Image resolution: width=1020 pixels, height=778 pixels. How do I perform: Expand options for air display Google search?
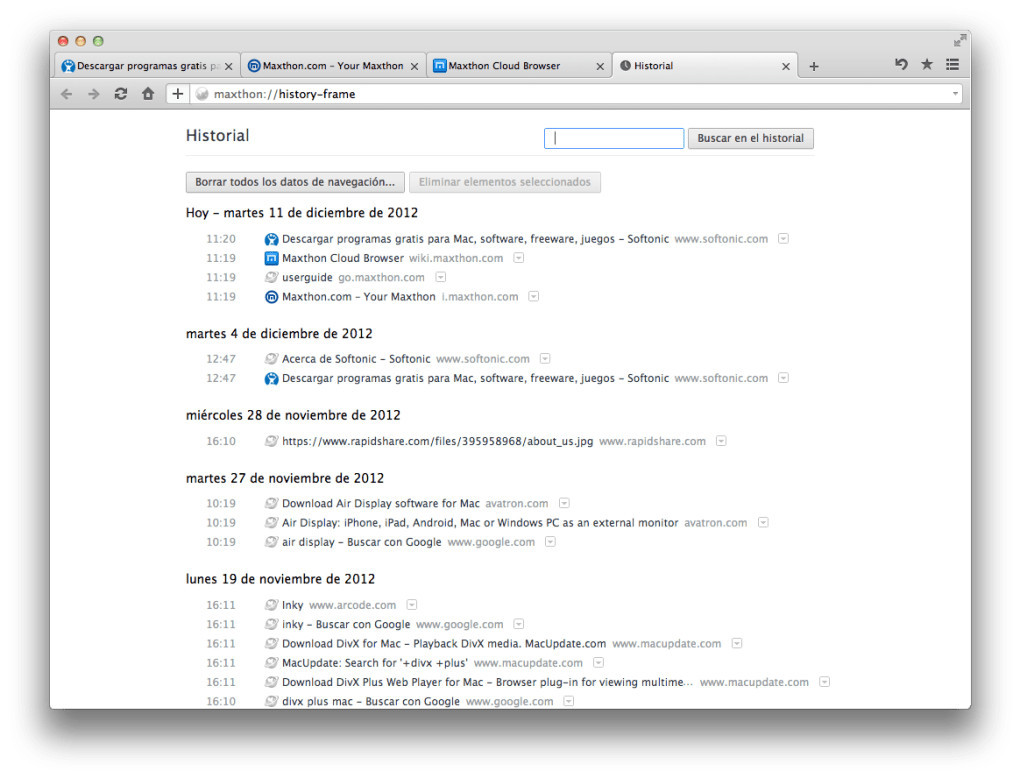[x=550, y=541]
